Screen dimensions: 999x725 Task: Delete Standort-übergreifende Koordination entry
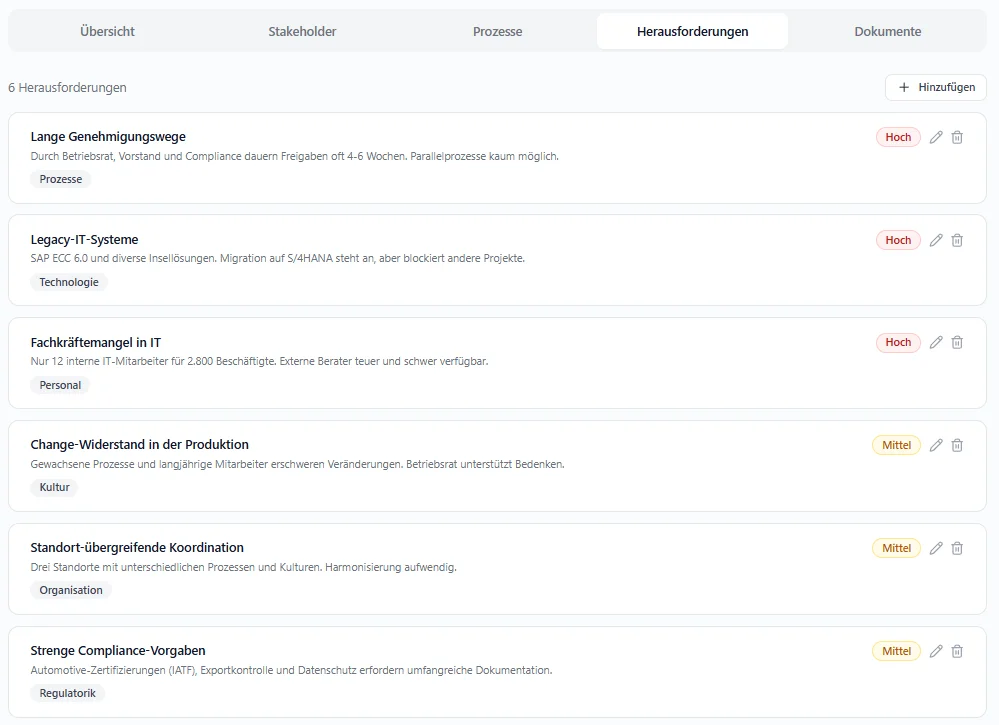pyautogui.click(x=957, y=548)
